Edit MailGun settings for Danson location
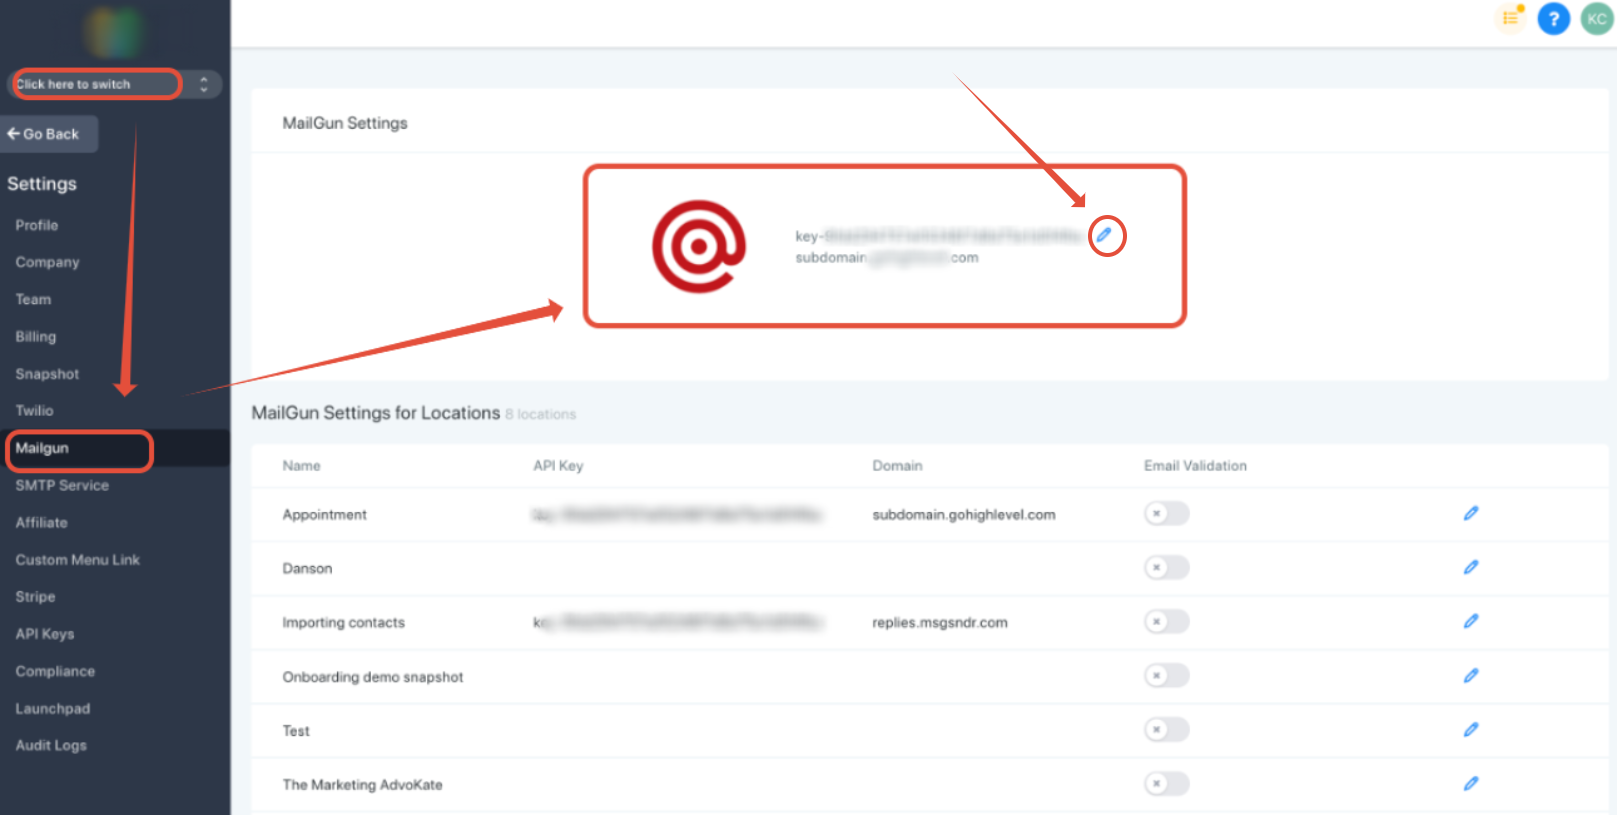1617x815 pixels. pos(1471,567)
